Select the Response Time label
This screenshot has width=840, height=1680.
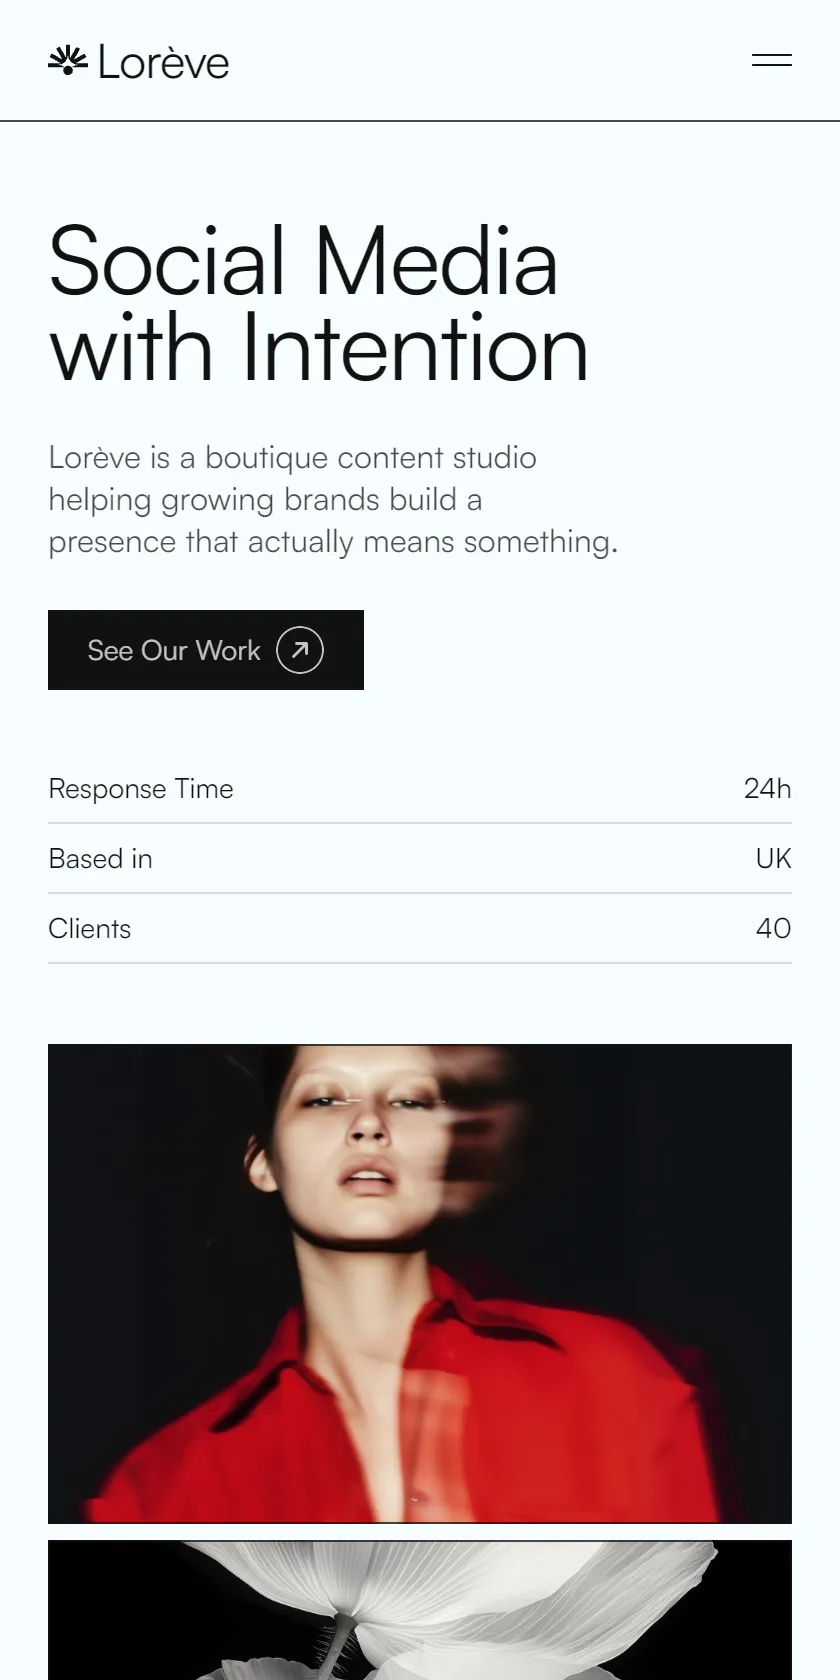click(x=141, y=789)
